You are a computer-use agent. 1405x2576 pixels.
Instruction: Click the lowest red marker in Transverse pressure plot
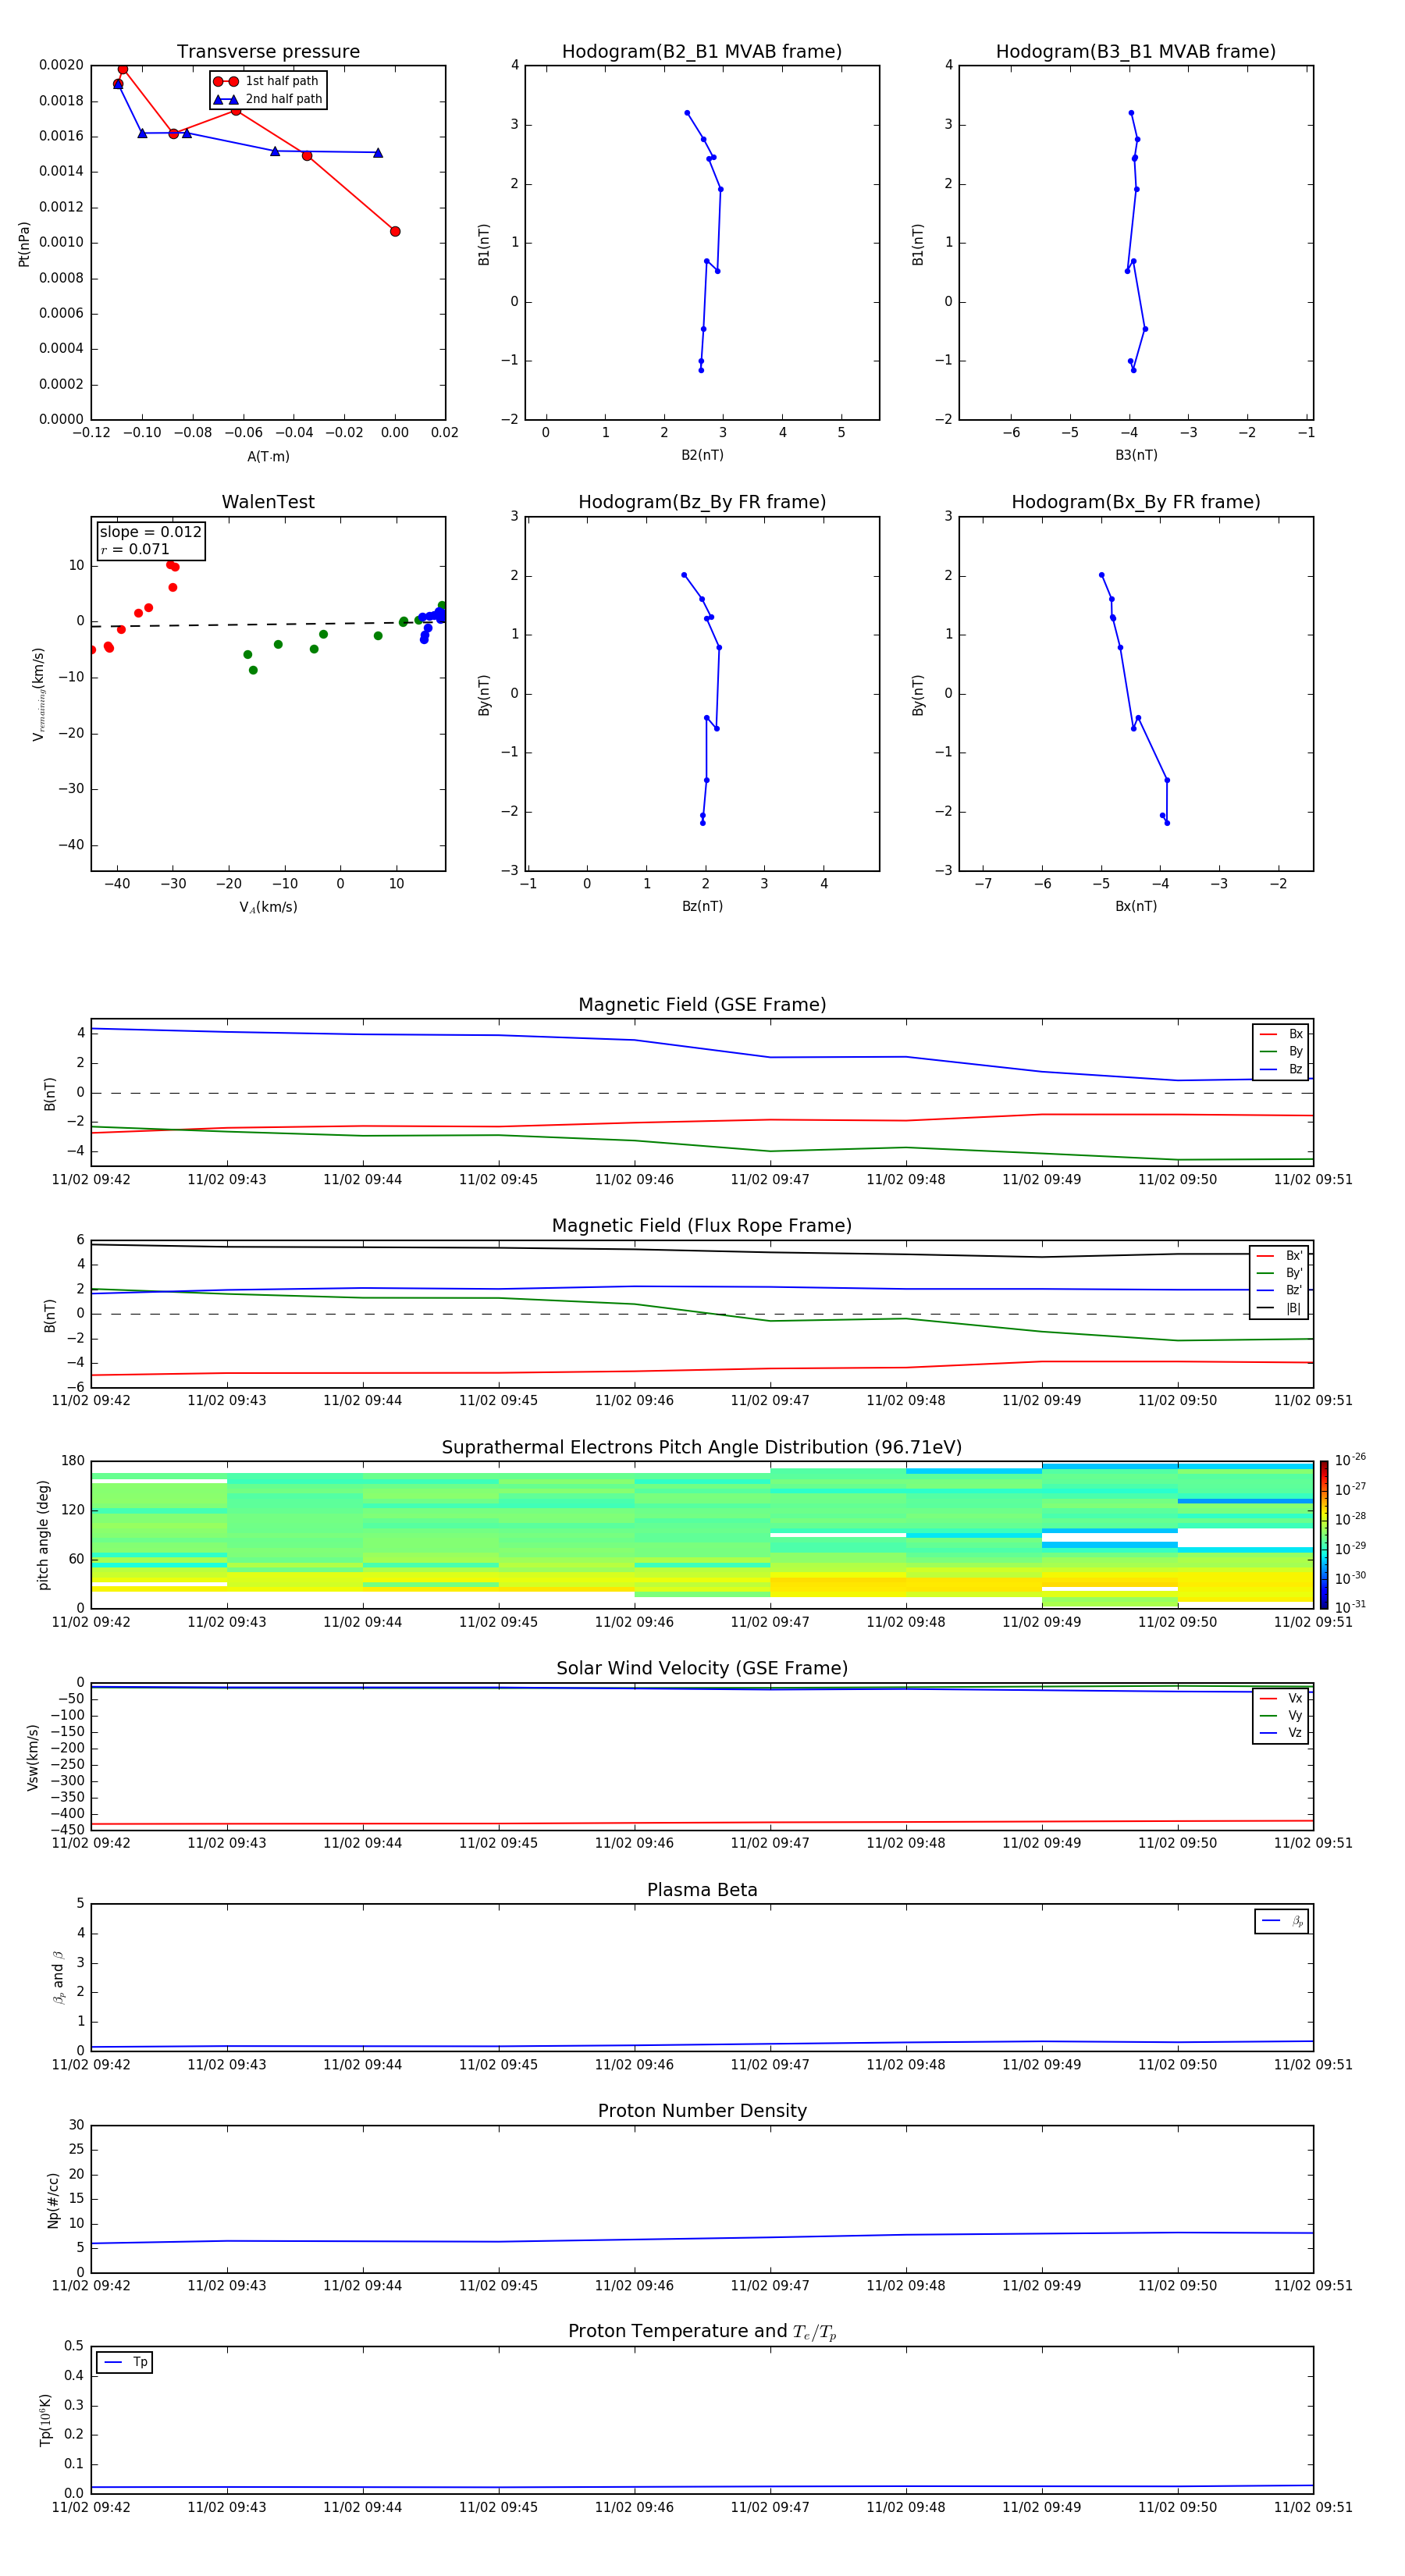pos(395,232)
